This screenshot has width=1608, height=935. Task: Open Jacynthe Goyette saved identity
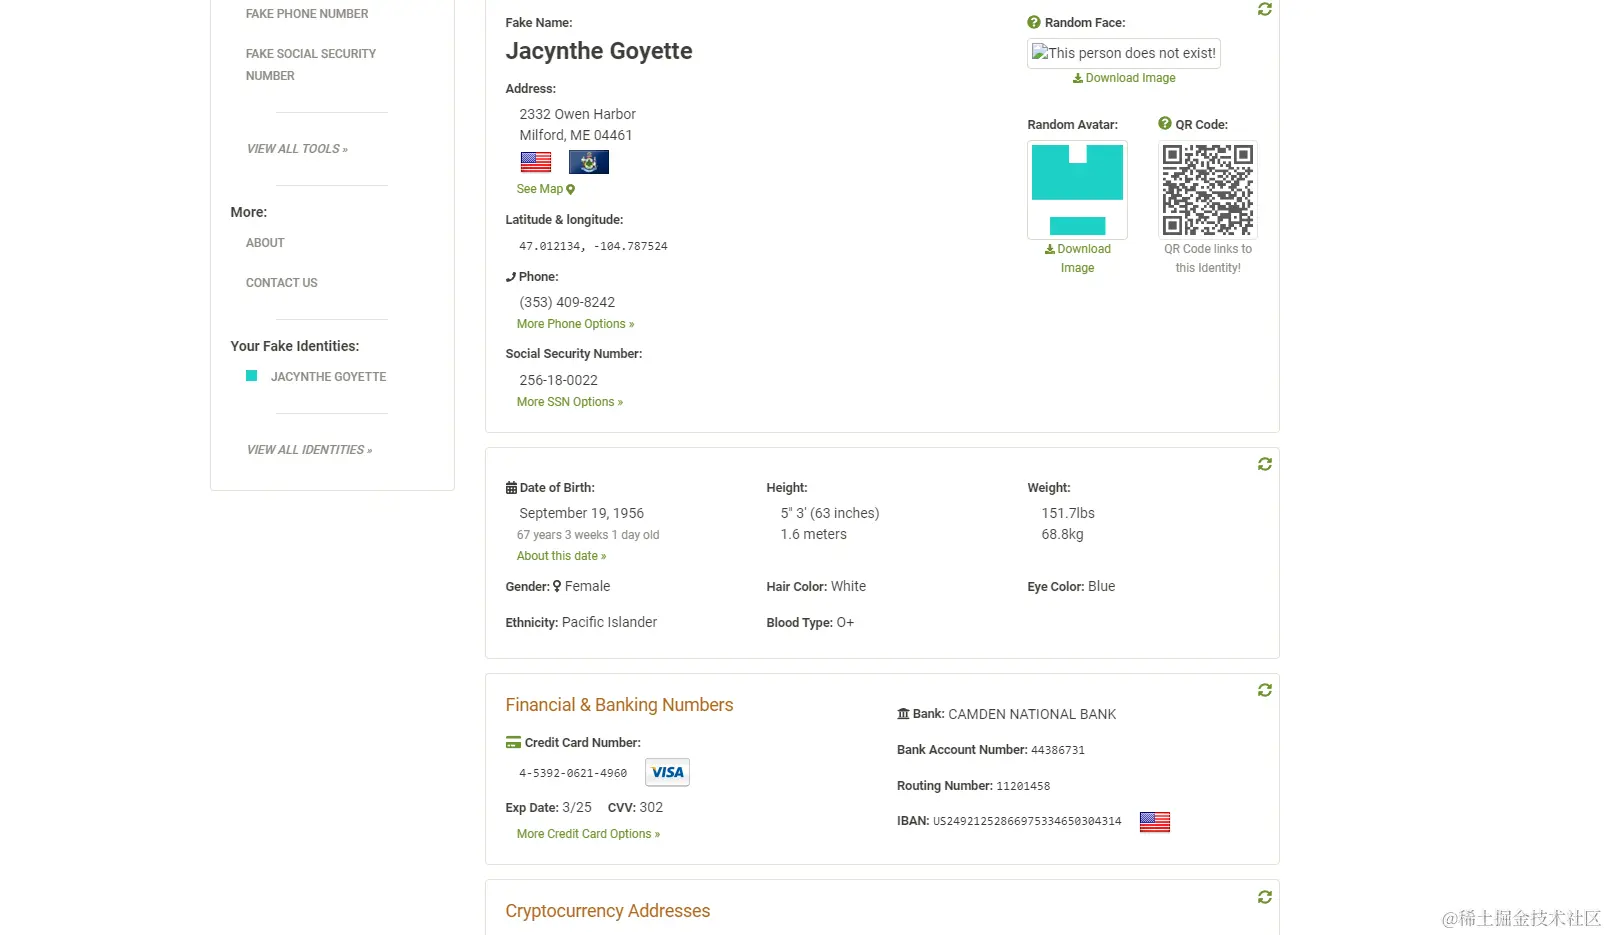[x=328, y=377]
